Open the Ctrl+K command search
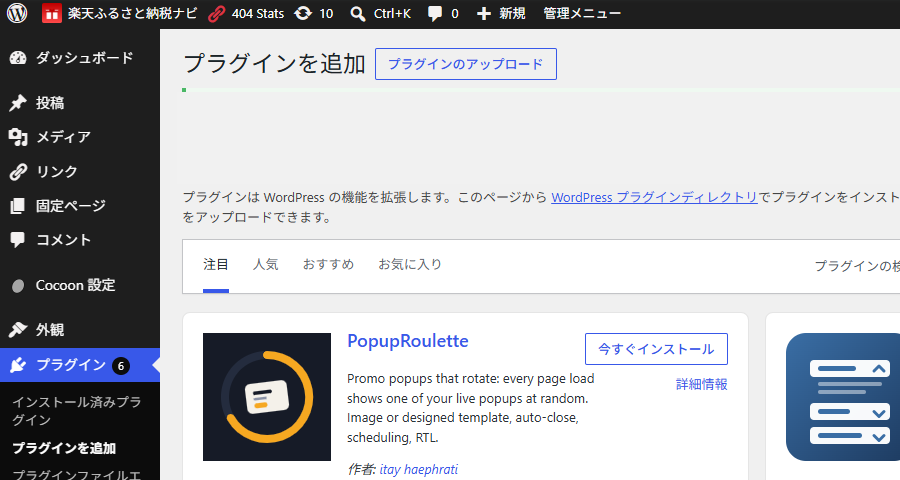 392,14
